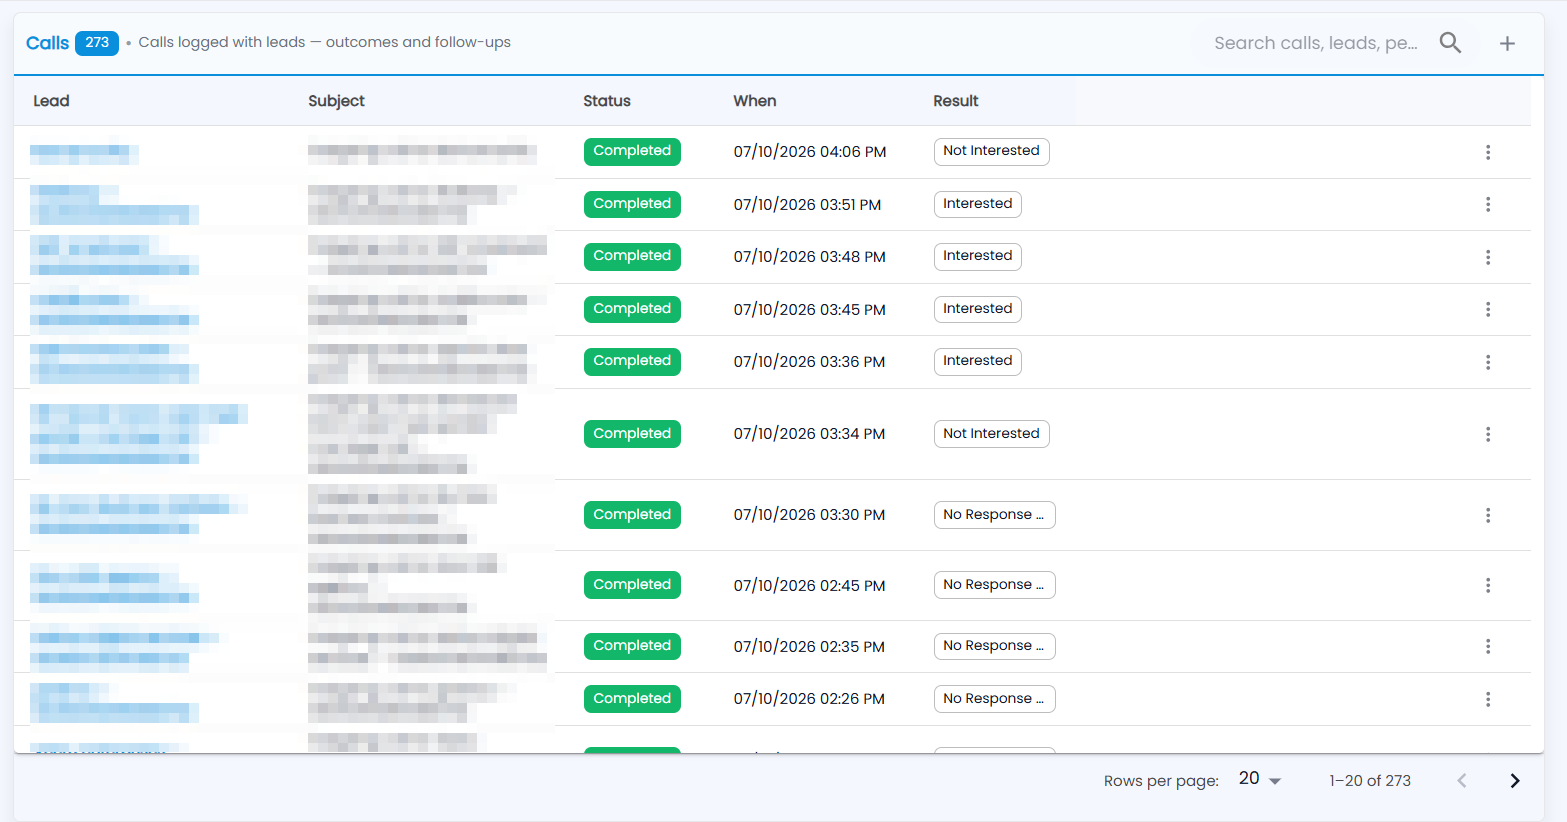Click Interested result on 03:36 PM row
This screenshot has height=822, width=1567.
coord(977,362)
